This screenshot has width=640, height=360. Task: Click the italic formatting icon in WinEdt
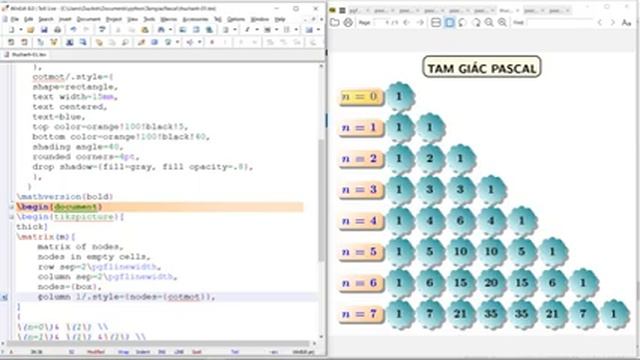point(247,29)
